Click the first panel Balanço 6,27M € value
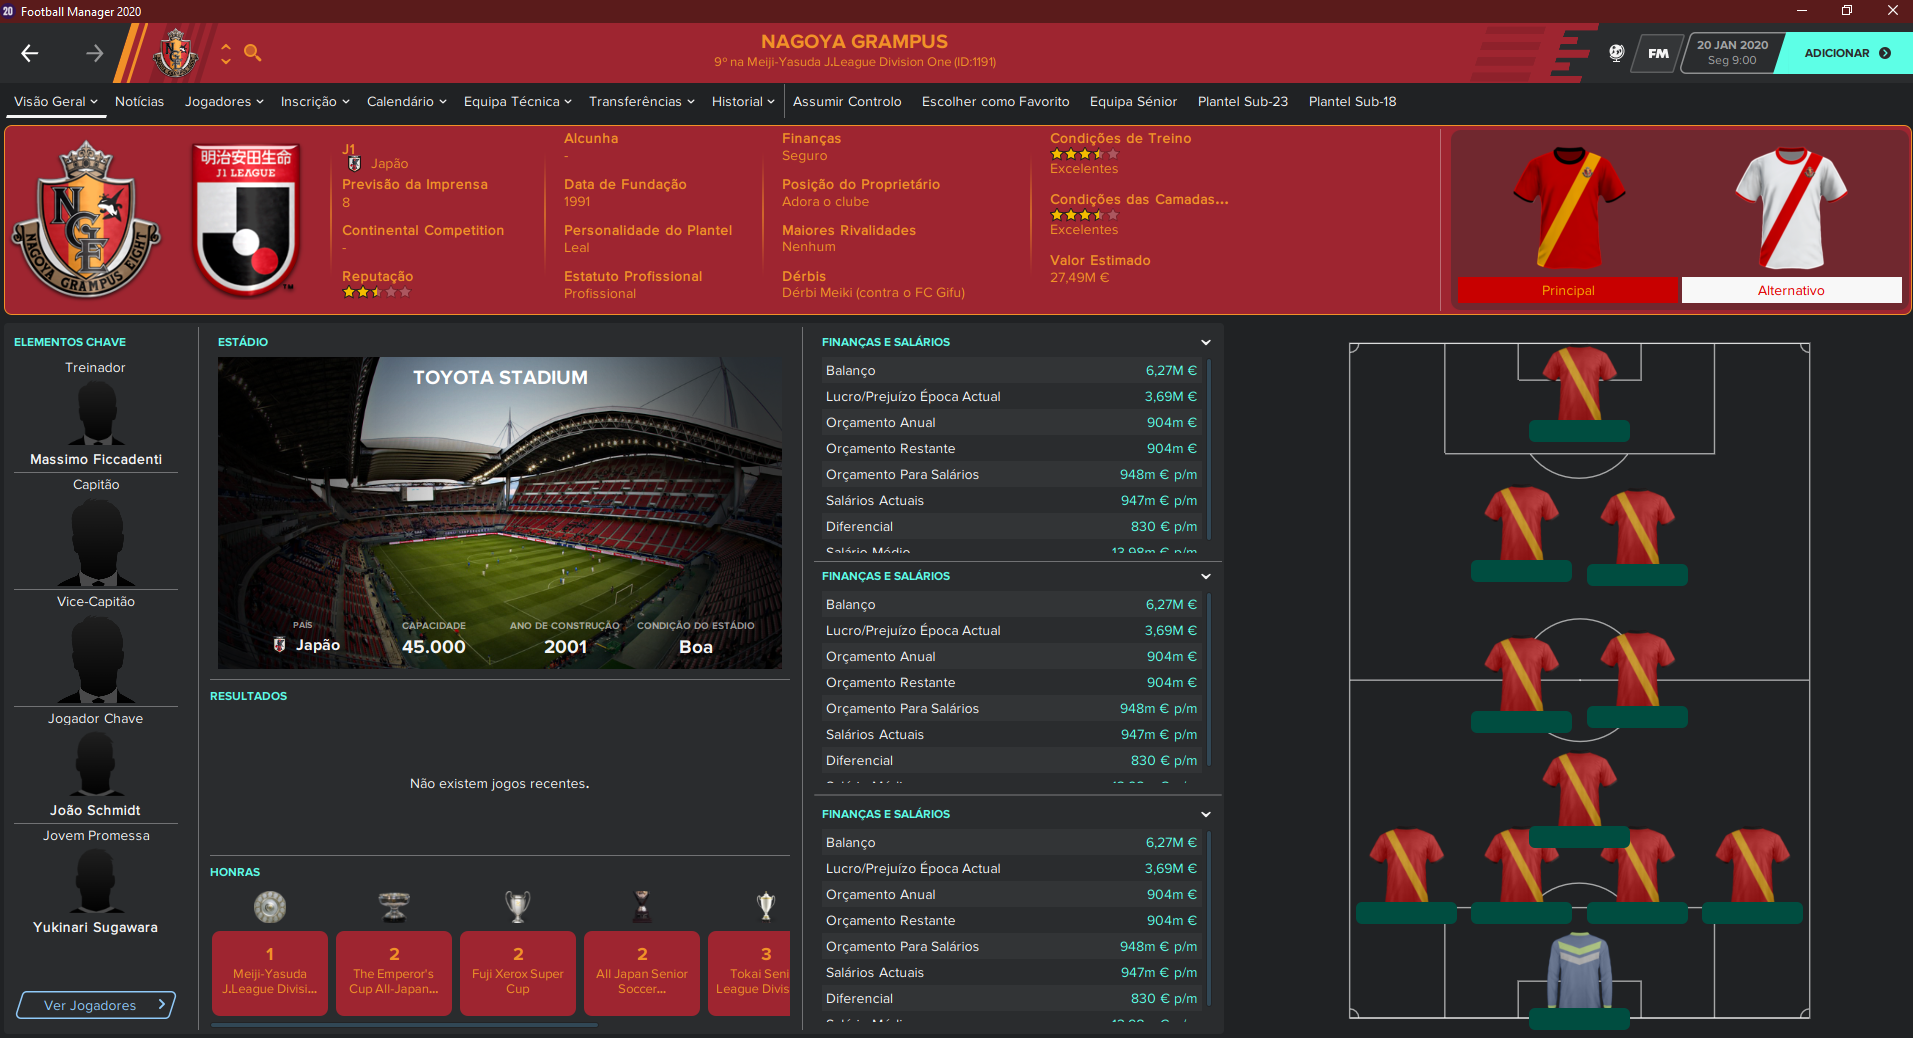Screen dimensions: 1913x1038 pos(1171,370)
